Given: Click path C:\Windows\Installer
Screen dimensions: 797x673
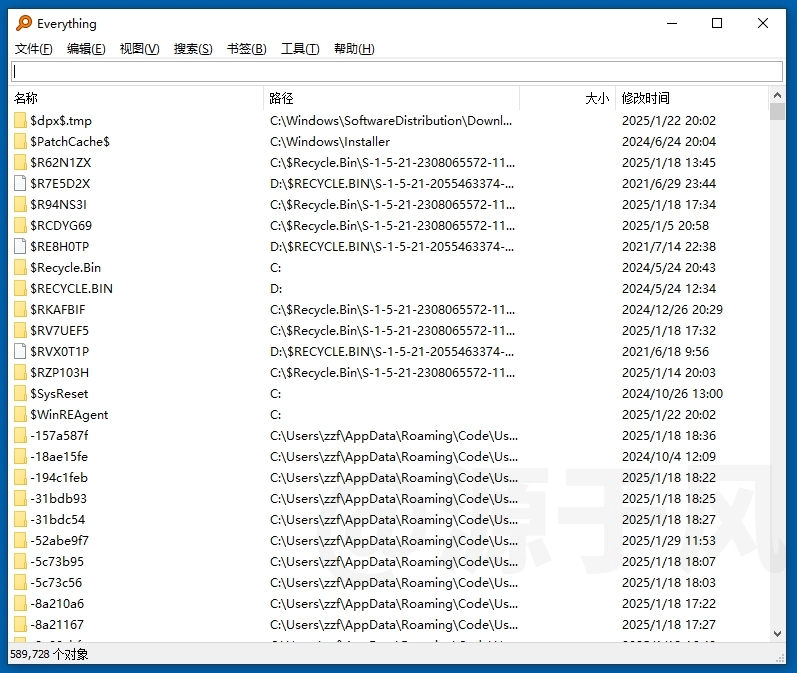Looking at the screenshot, I should coord(330,142).
